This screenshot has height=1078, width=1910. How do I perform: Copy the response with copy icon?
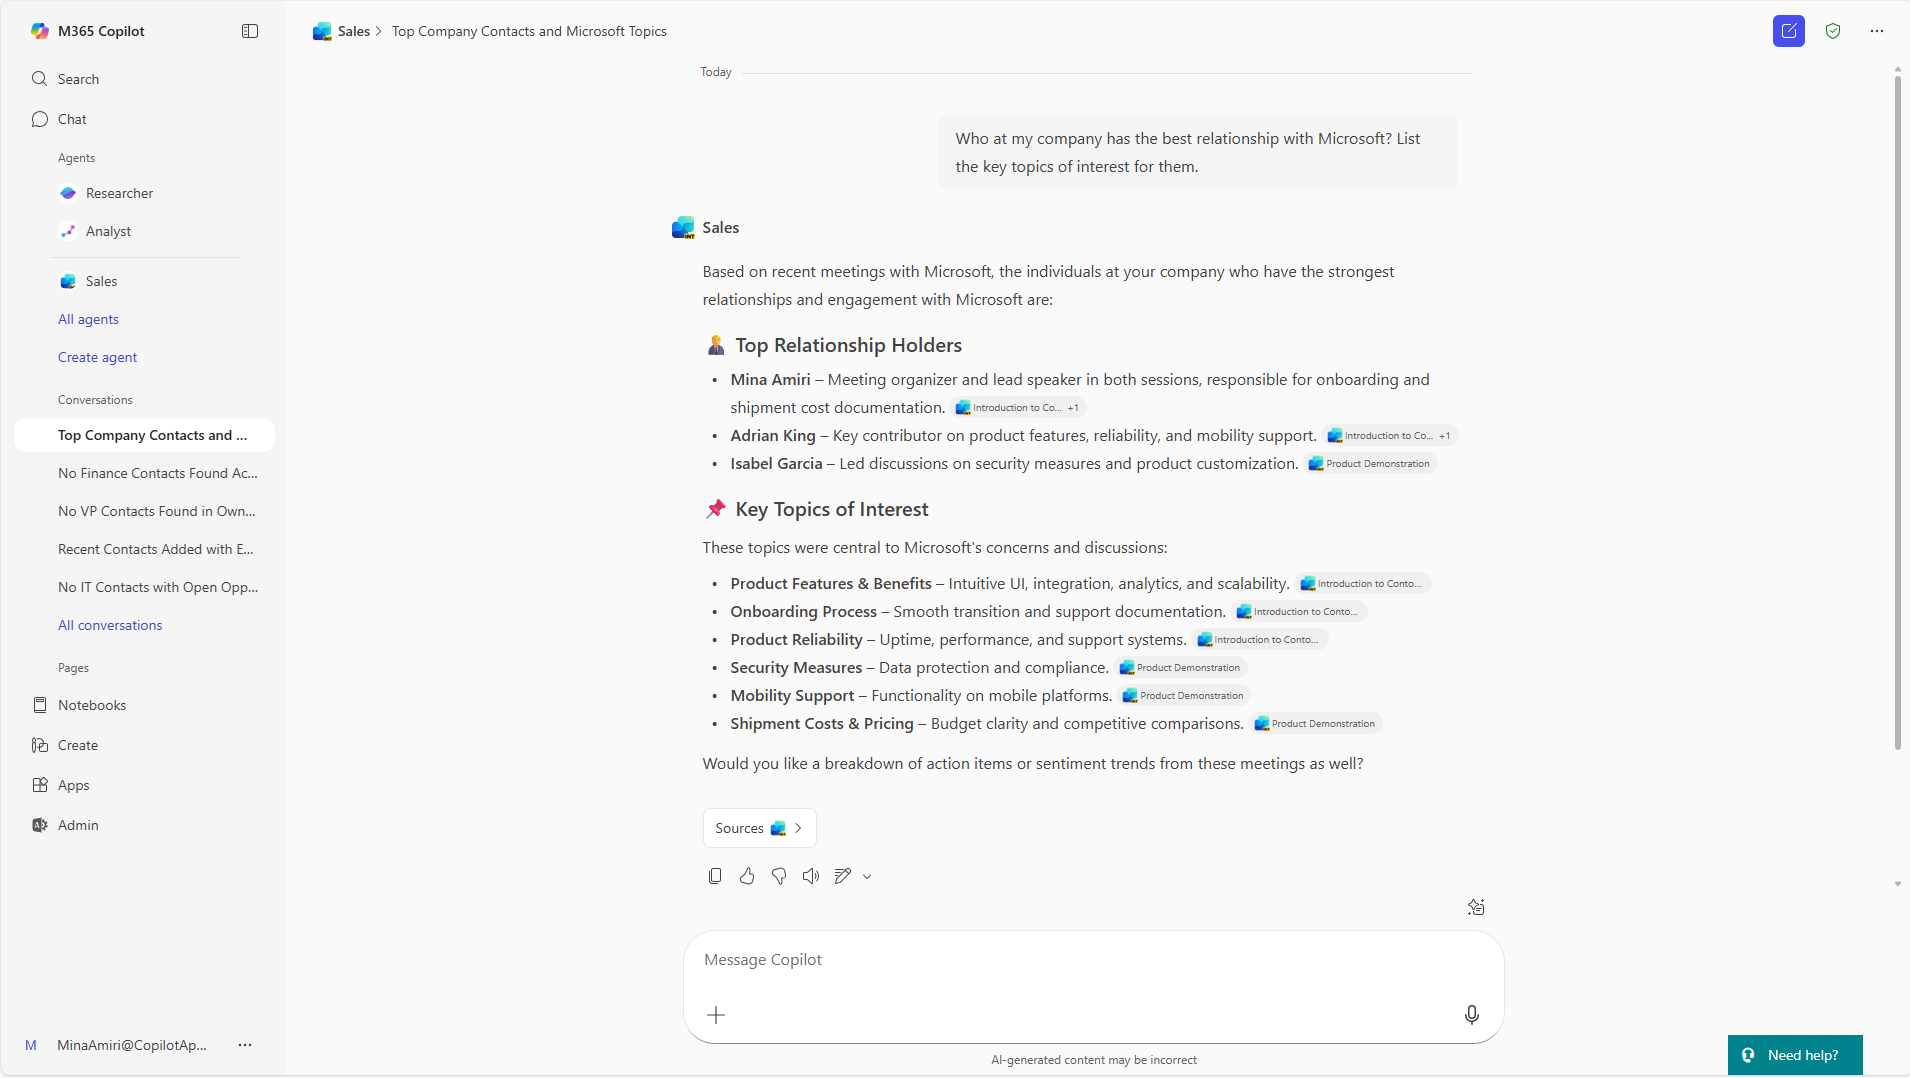(x=715, y=876)
